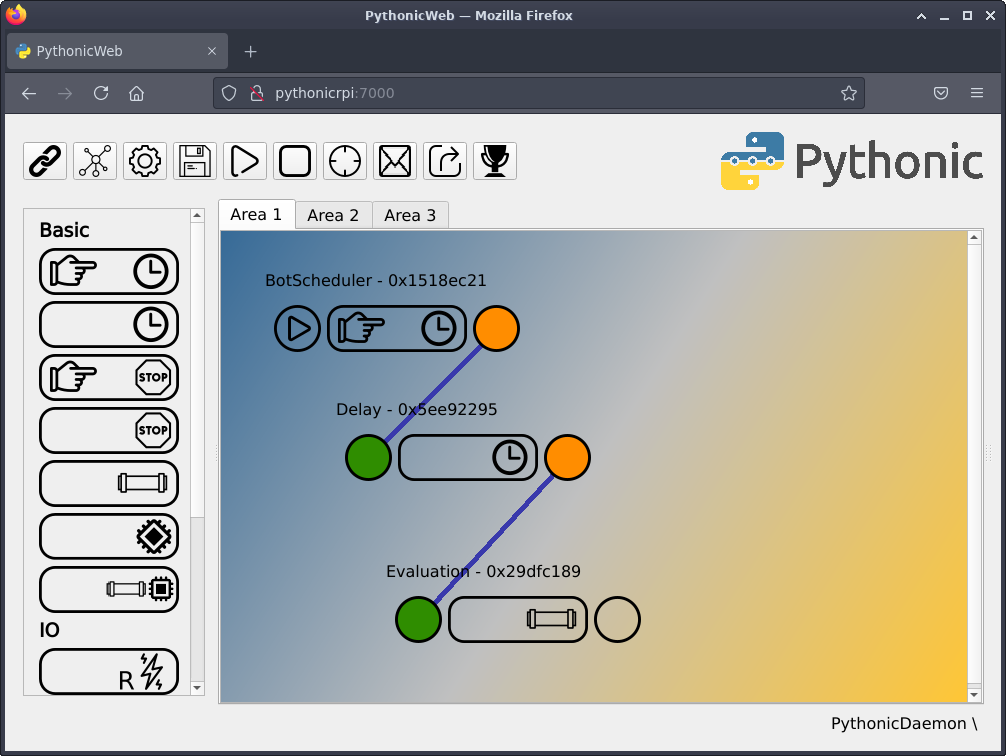Select the hand-and-clock scheduler element in Basic
This screenshot has height=756, width=1006.
coord(109,271)
